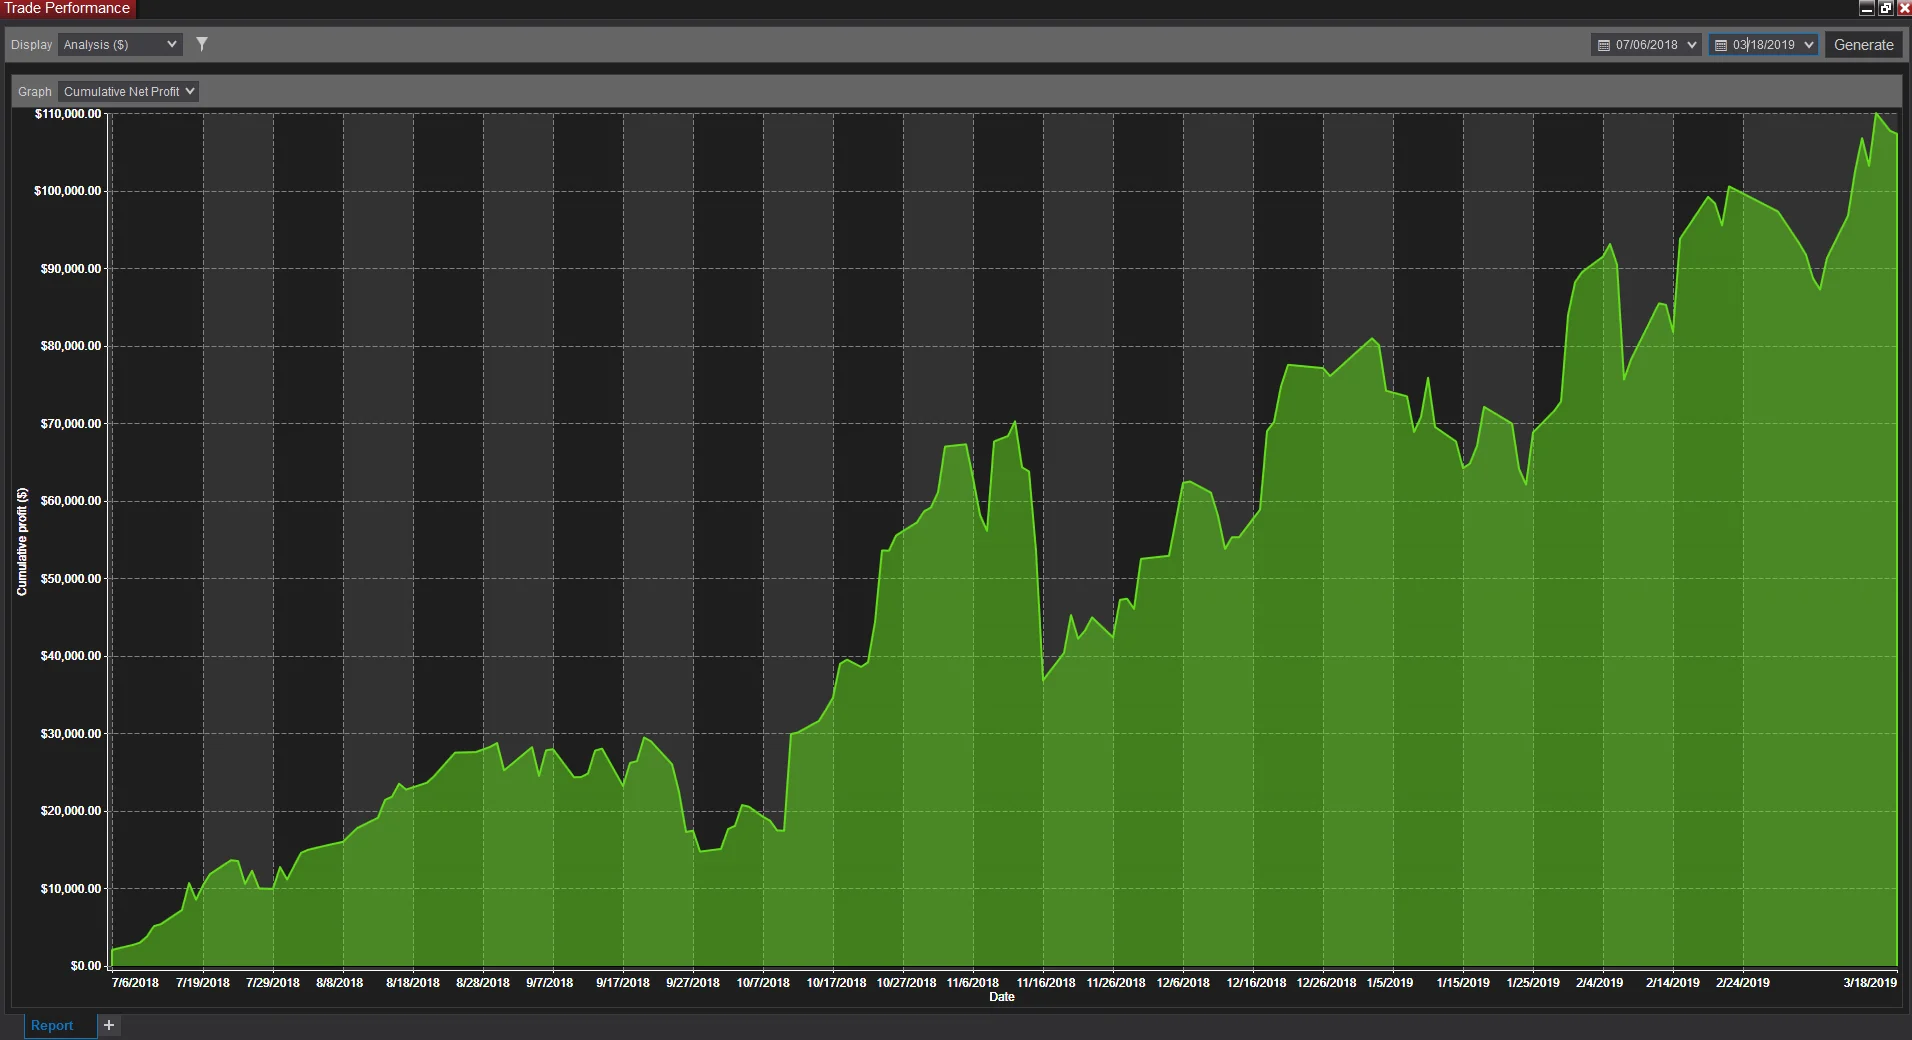
Task: Click the 8/8/2018 date label
Action: [340, 983]
